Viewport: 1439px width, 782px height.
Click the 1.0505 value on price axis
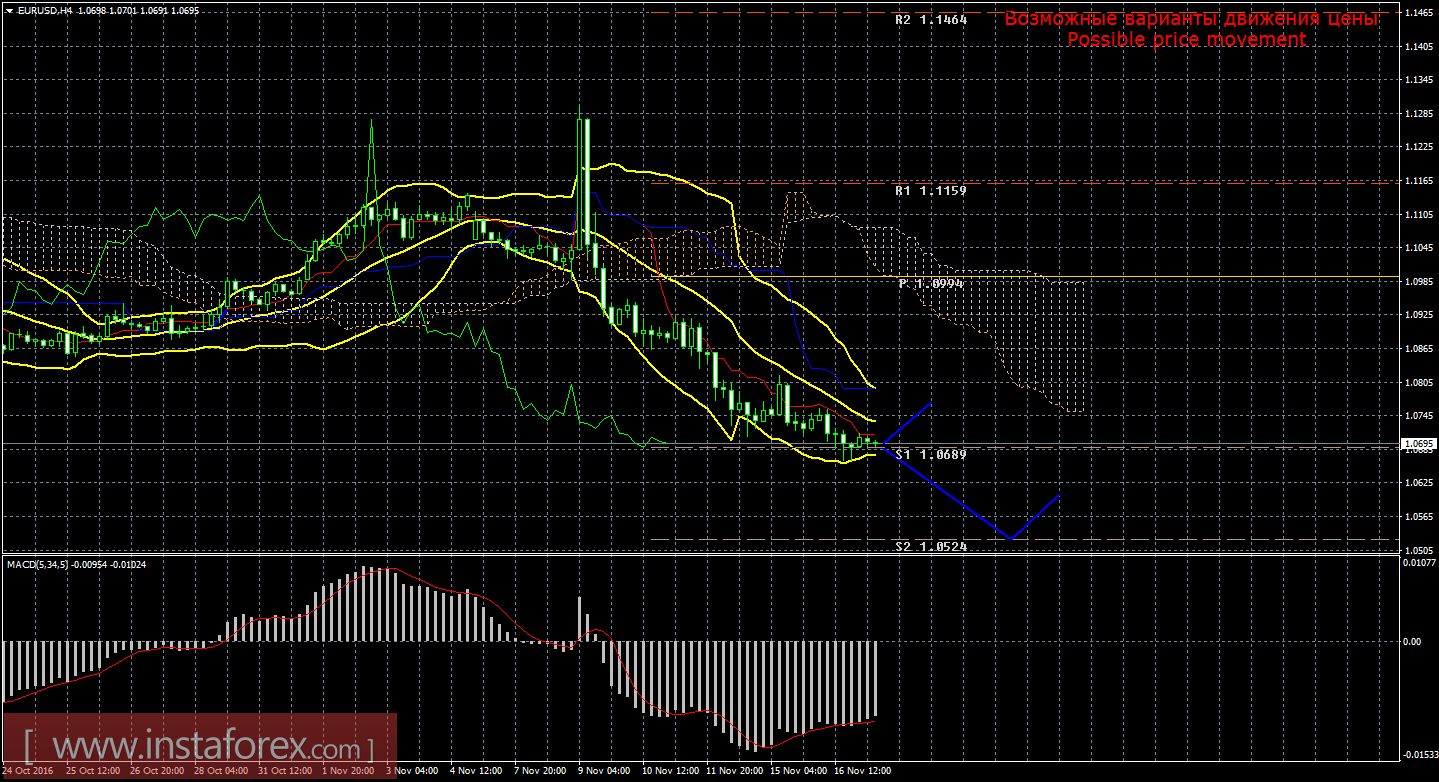1418,550
